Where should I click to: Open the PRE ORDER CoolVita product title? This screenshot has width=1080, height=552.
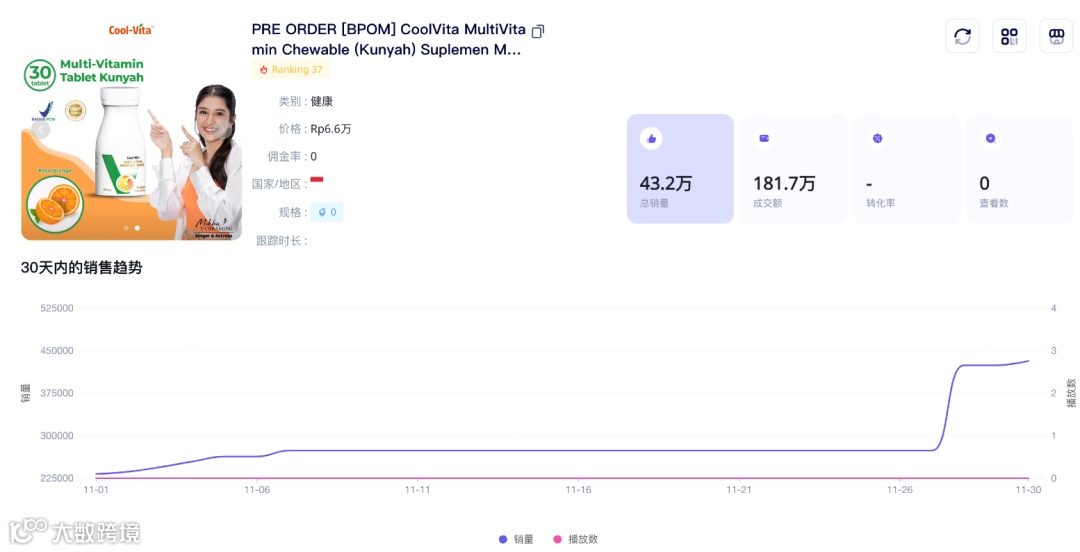pos(388,39)
